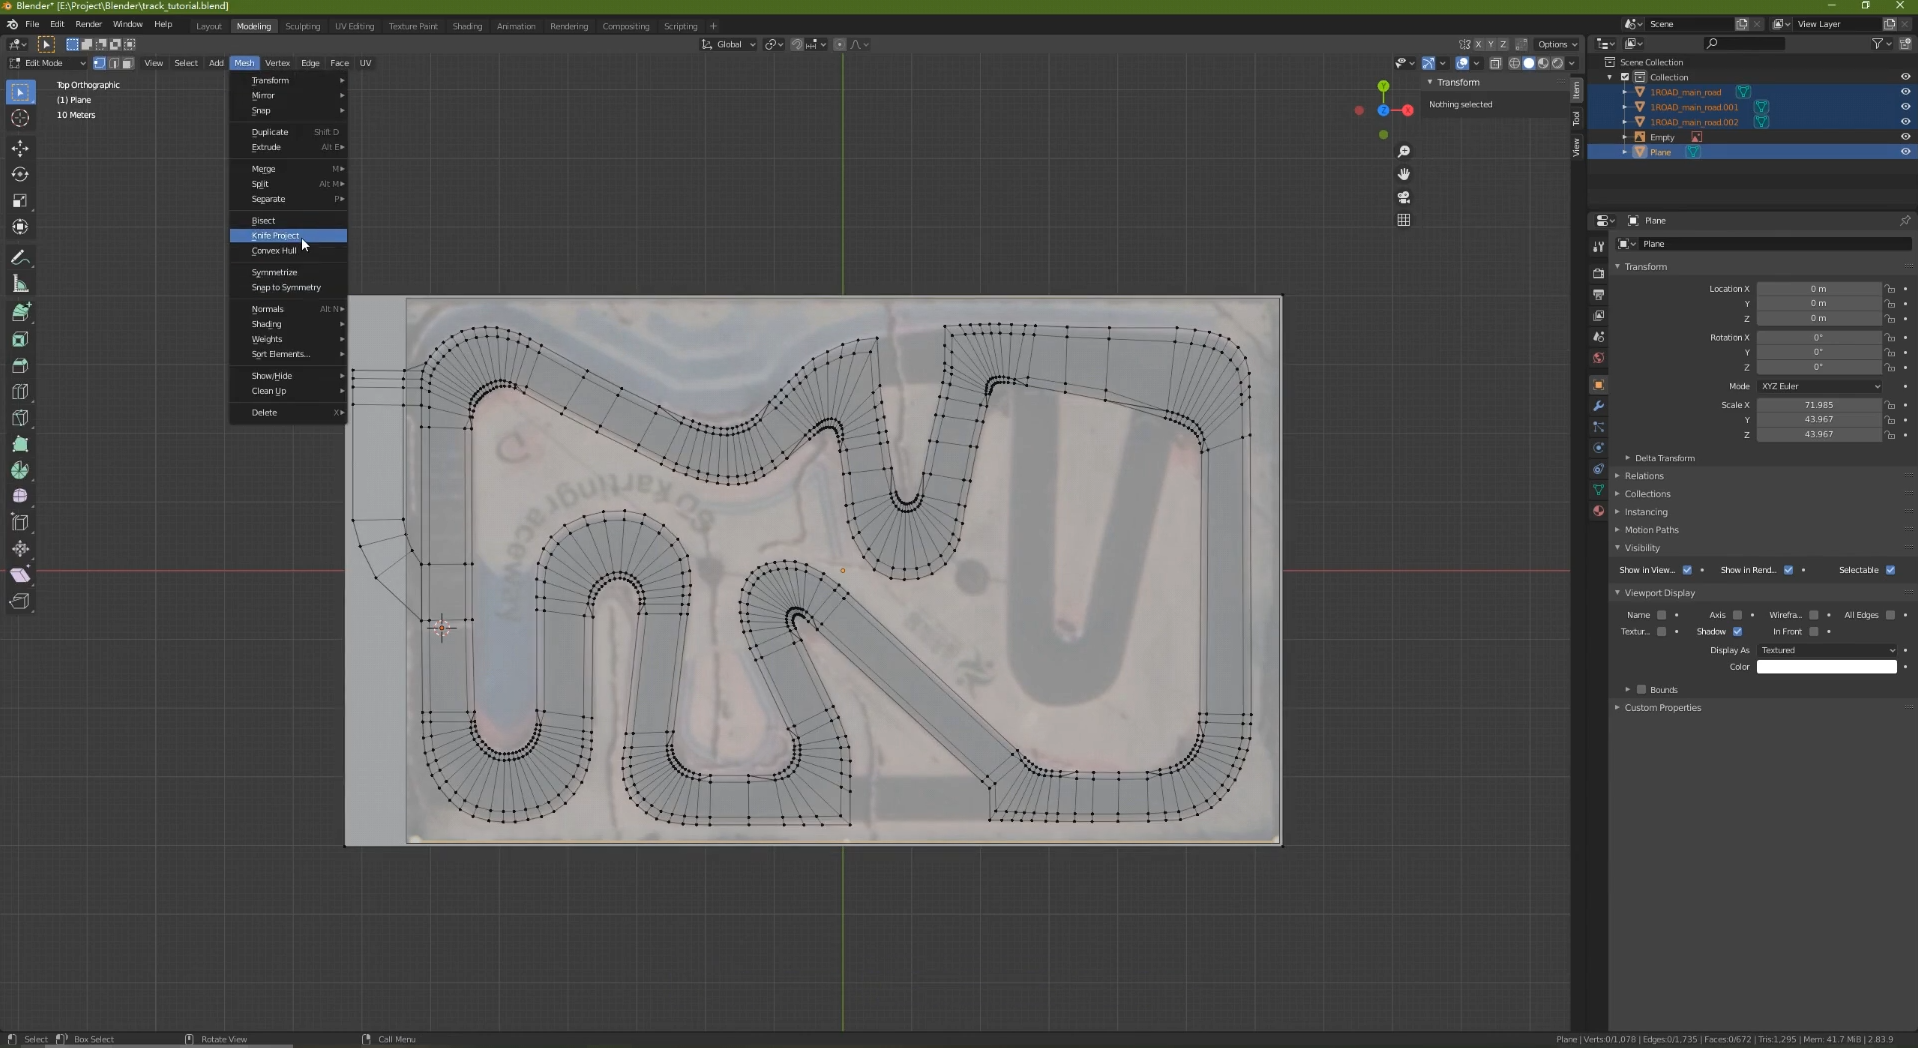The height and width of the screenshot is (1048, 1918).
Task: Click the Scale X value field
Action: tap(1819, 405)
